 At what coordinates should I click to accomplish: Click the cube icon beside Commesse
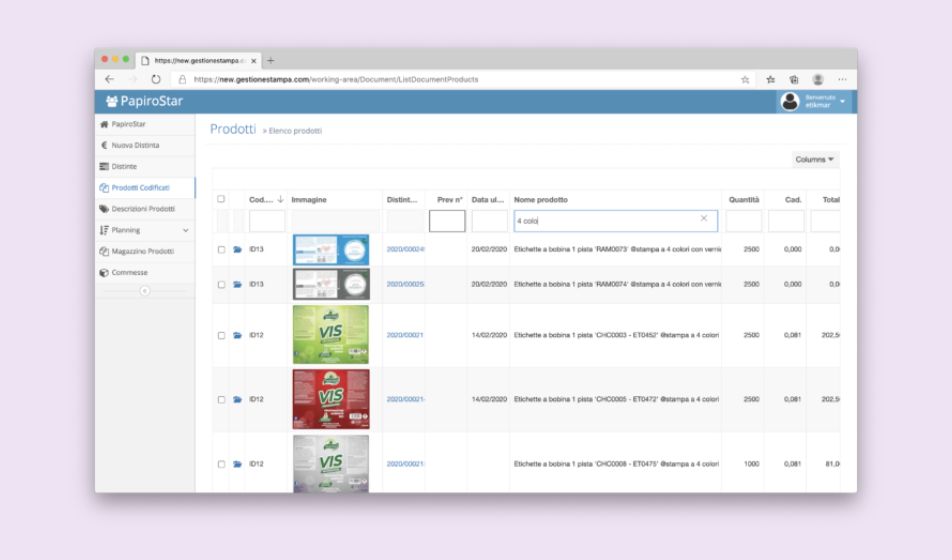click(x=104, y=273)
